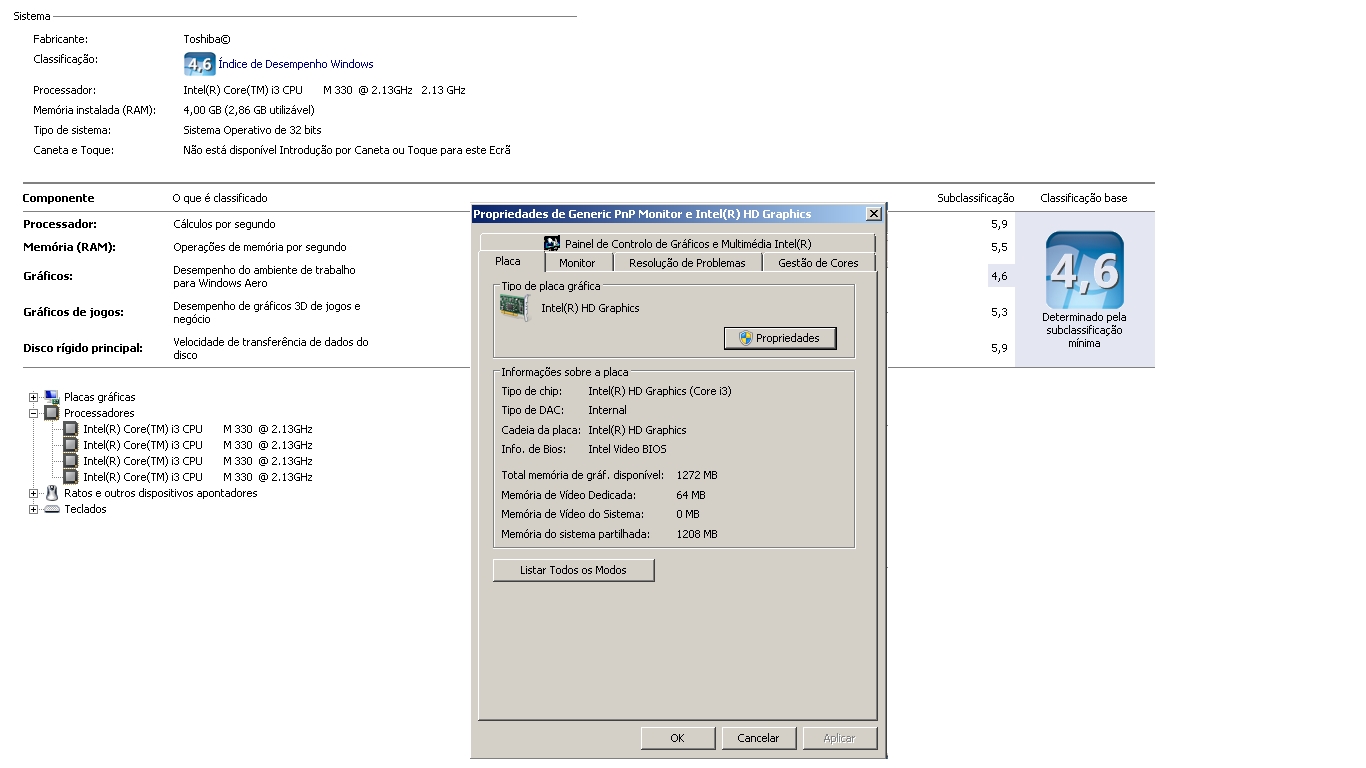Click the mouse icon beside Ratos e outros dispositivos

tap(52, 493)
